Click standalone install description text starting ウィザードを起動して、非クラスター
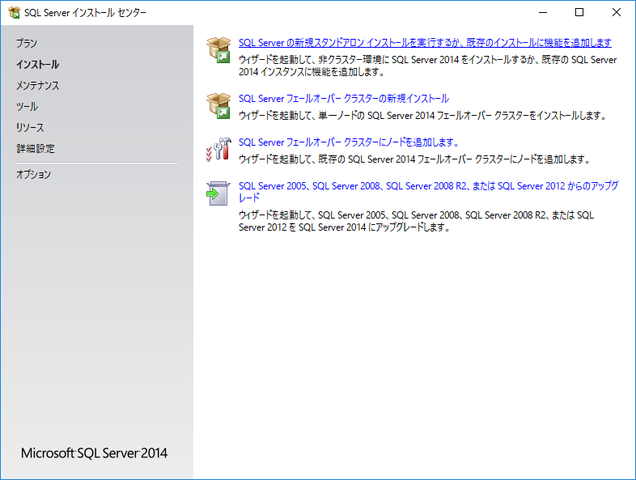636x480 pixels. [428, 66]
